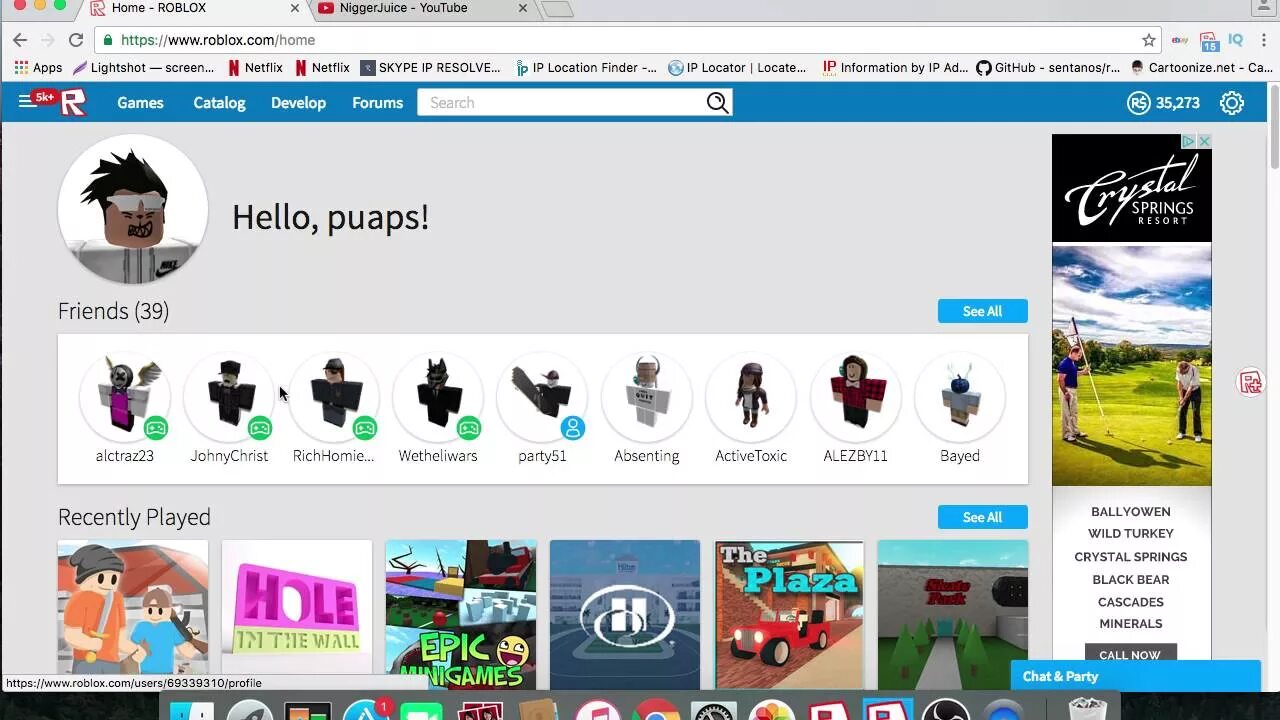Open Bayed's friend avatar
This screenshot has width=1280, height=720.
pyautogui.click(x=960, y=397)
